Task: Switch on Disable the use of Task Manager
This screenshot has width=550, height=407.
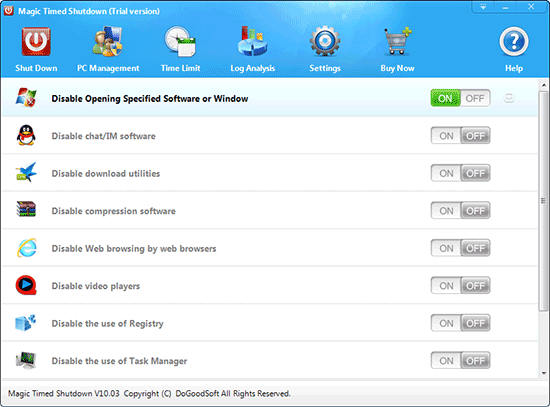Action: (x=446, y=361)
